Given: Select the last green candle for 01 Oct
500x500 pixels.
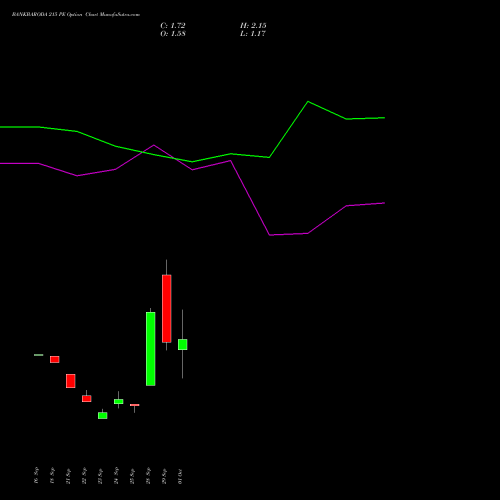Looking at the screenshot, I should (x=183, y=344).
